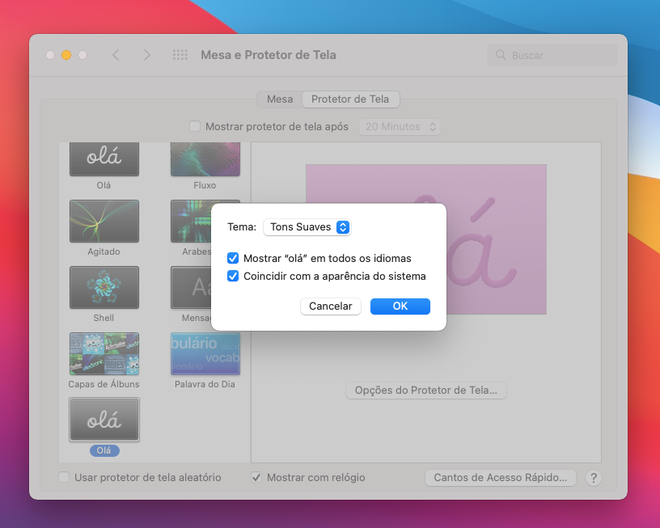Screen dimensions: 660x528
Task: Click Opções do Protetor de Tela button
Action: [x=426, y=390]
